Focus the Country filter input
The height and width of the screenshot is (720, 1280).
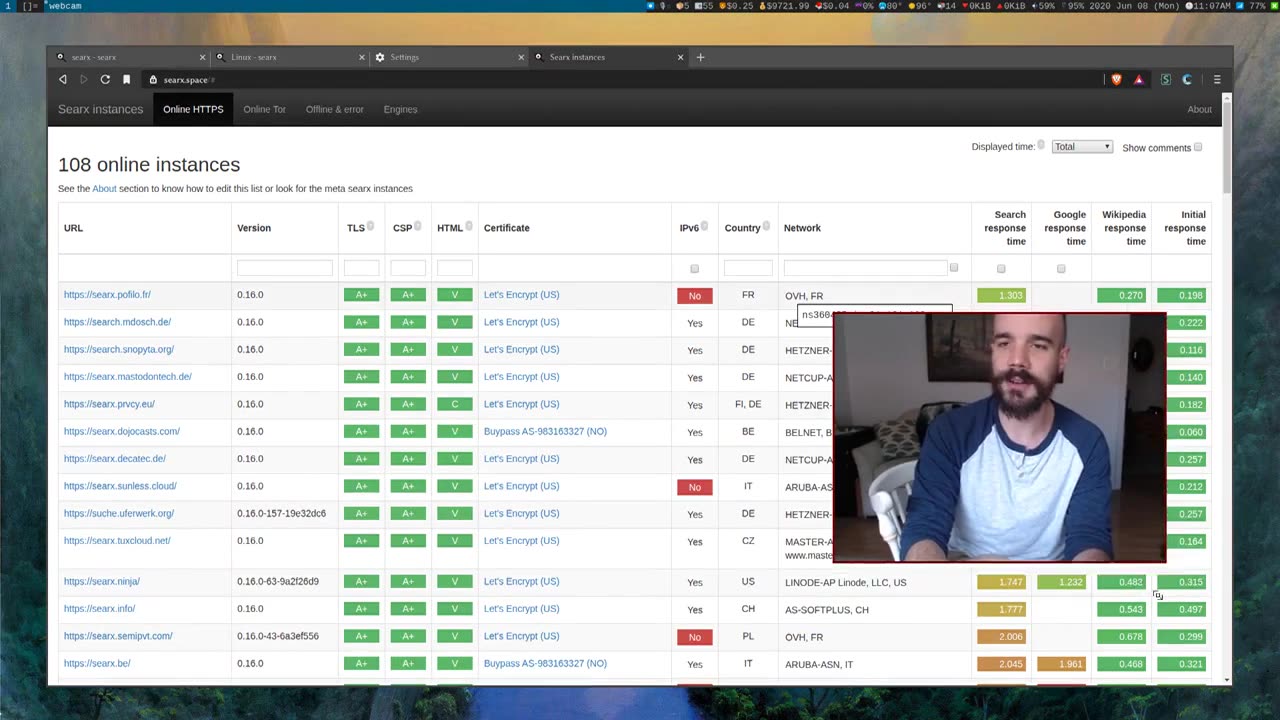(748, 268)
